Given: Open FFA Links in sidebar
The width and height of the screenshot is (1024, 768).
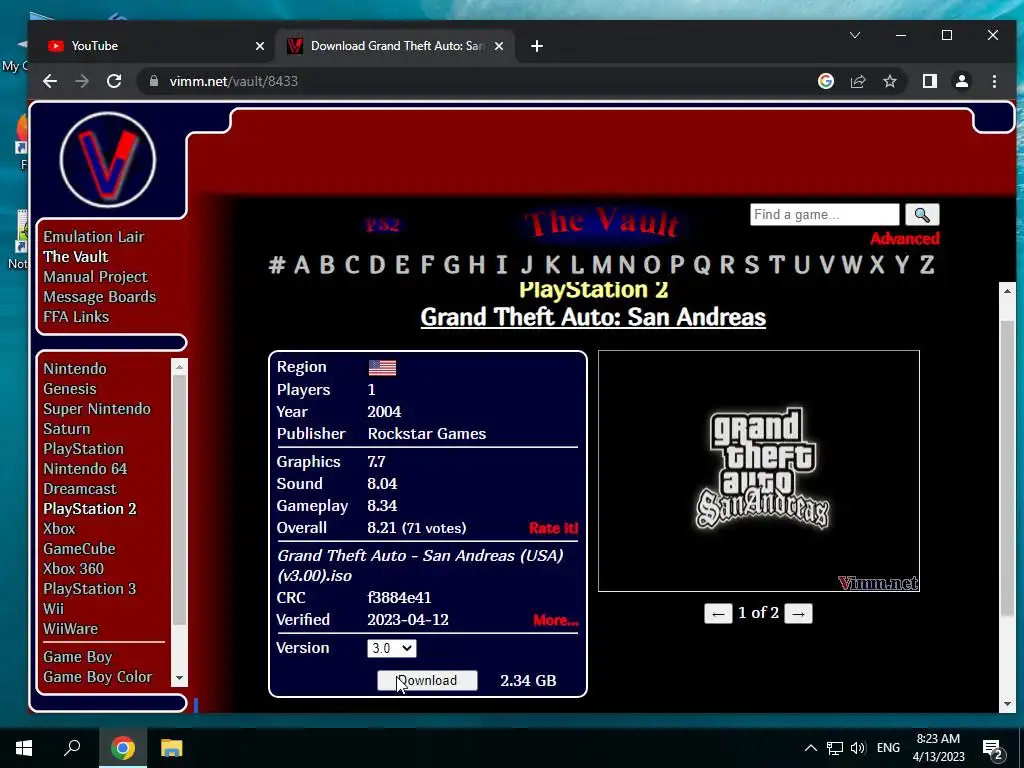Looking at the screenshot, I should click(x=76, y=317).
